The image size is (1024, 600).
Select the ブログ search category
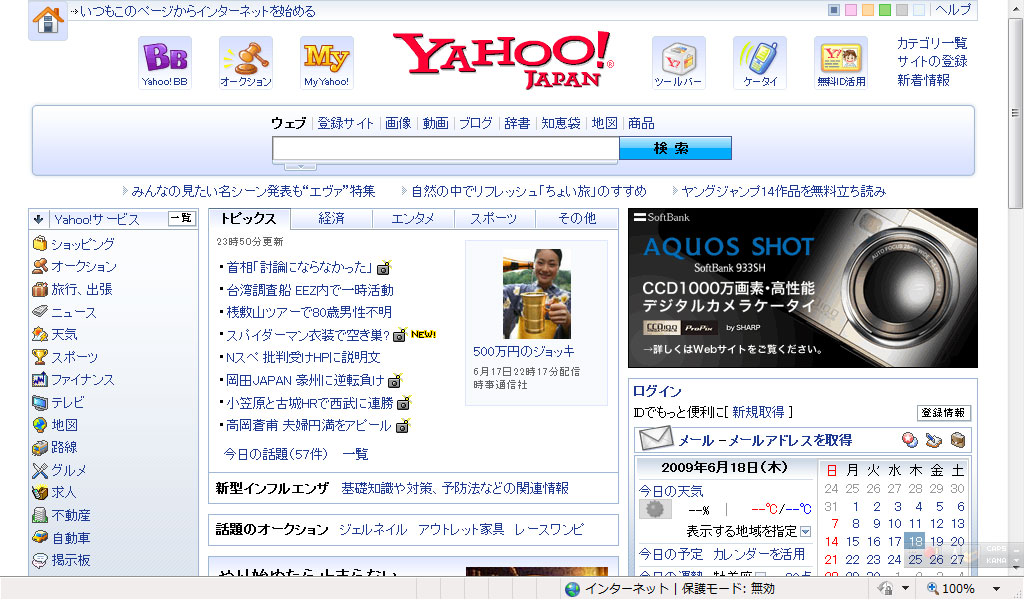point(475,123)
